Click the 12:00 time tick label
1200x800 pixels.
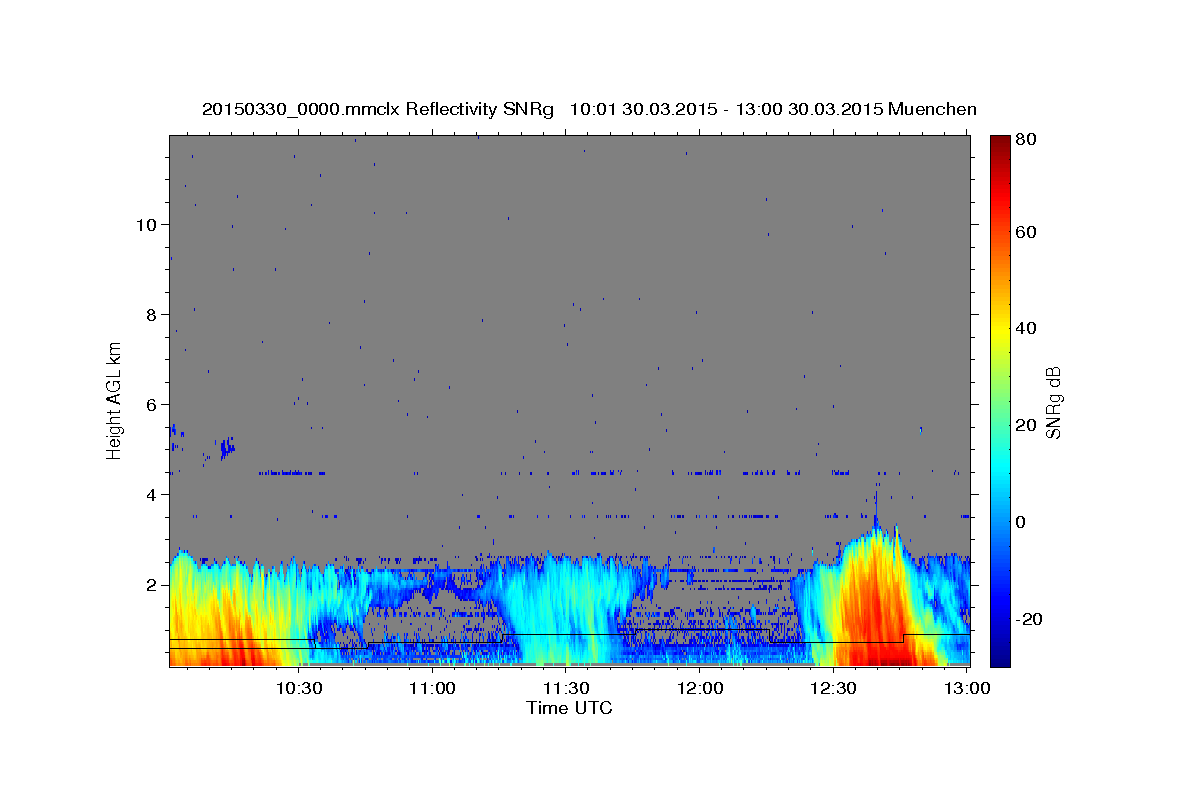click(x=700, y=688)
